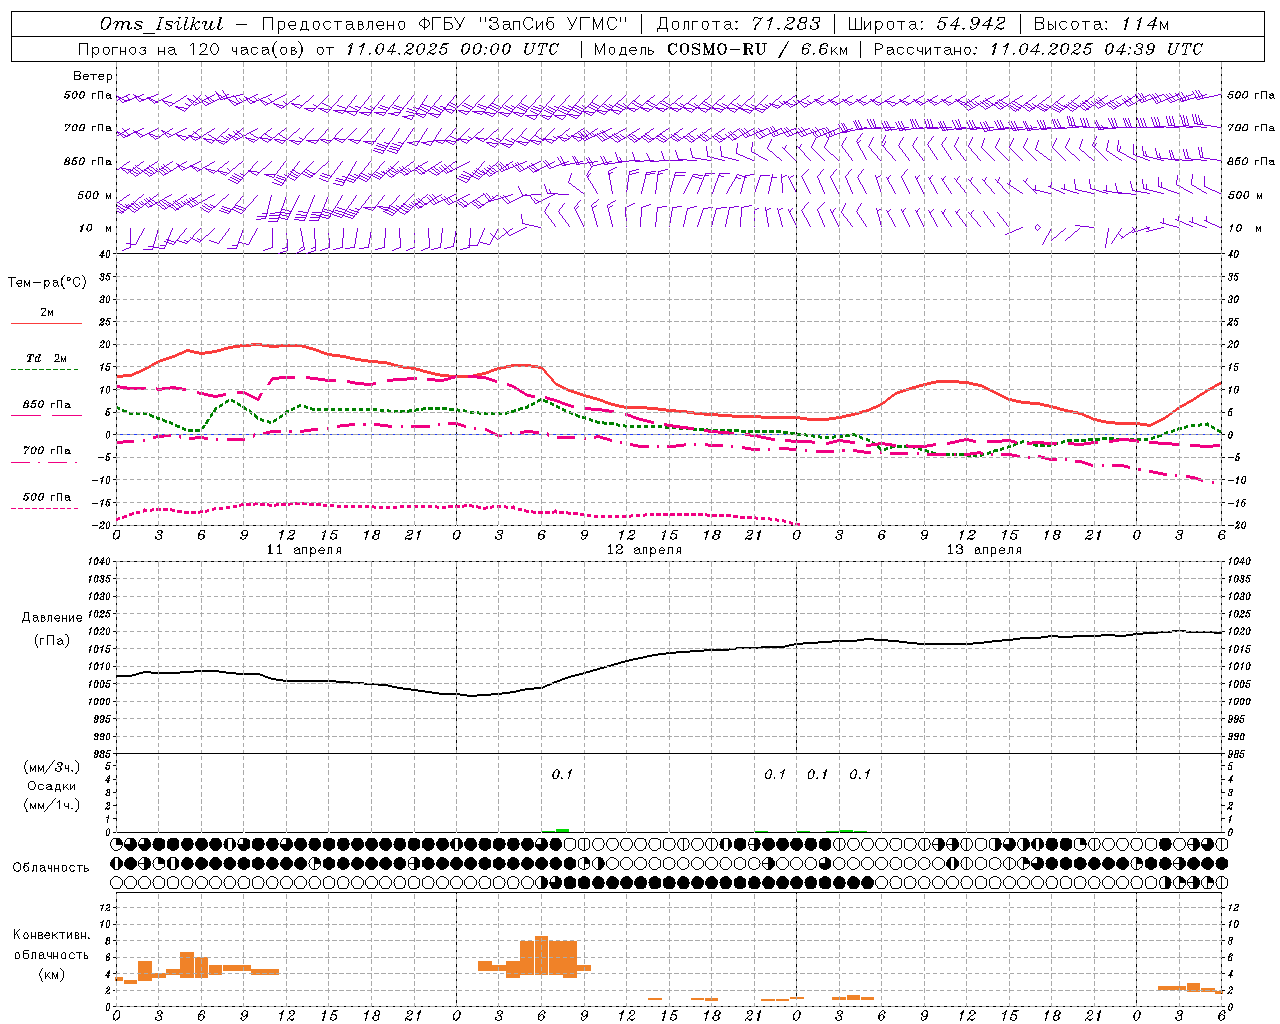Click the red solid line sample under 2м legend
This screenshot has width=1280, height=1024.
[46, 324]
